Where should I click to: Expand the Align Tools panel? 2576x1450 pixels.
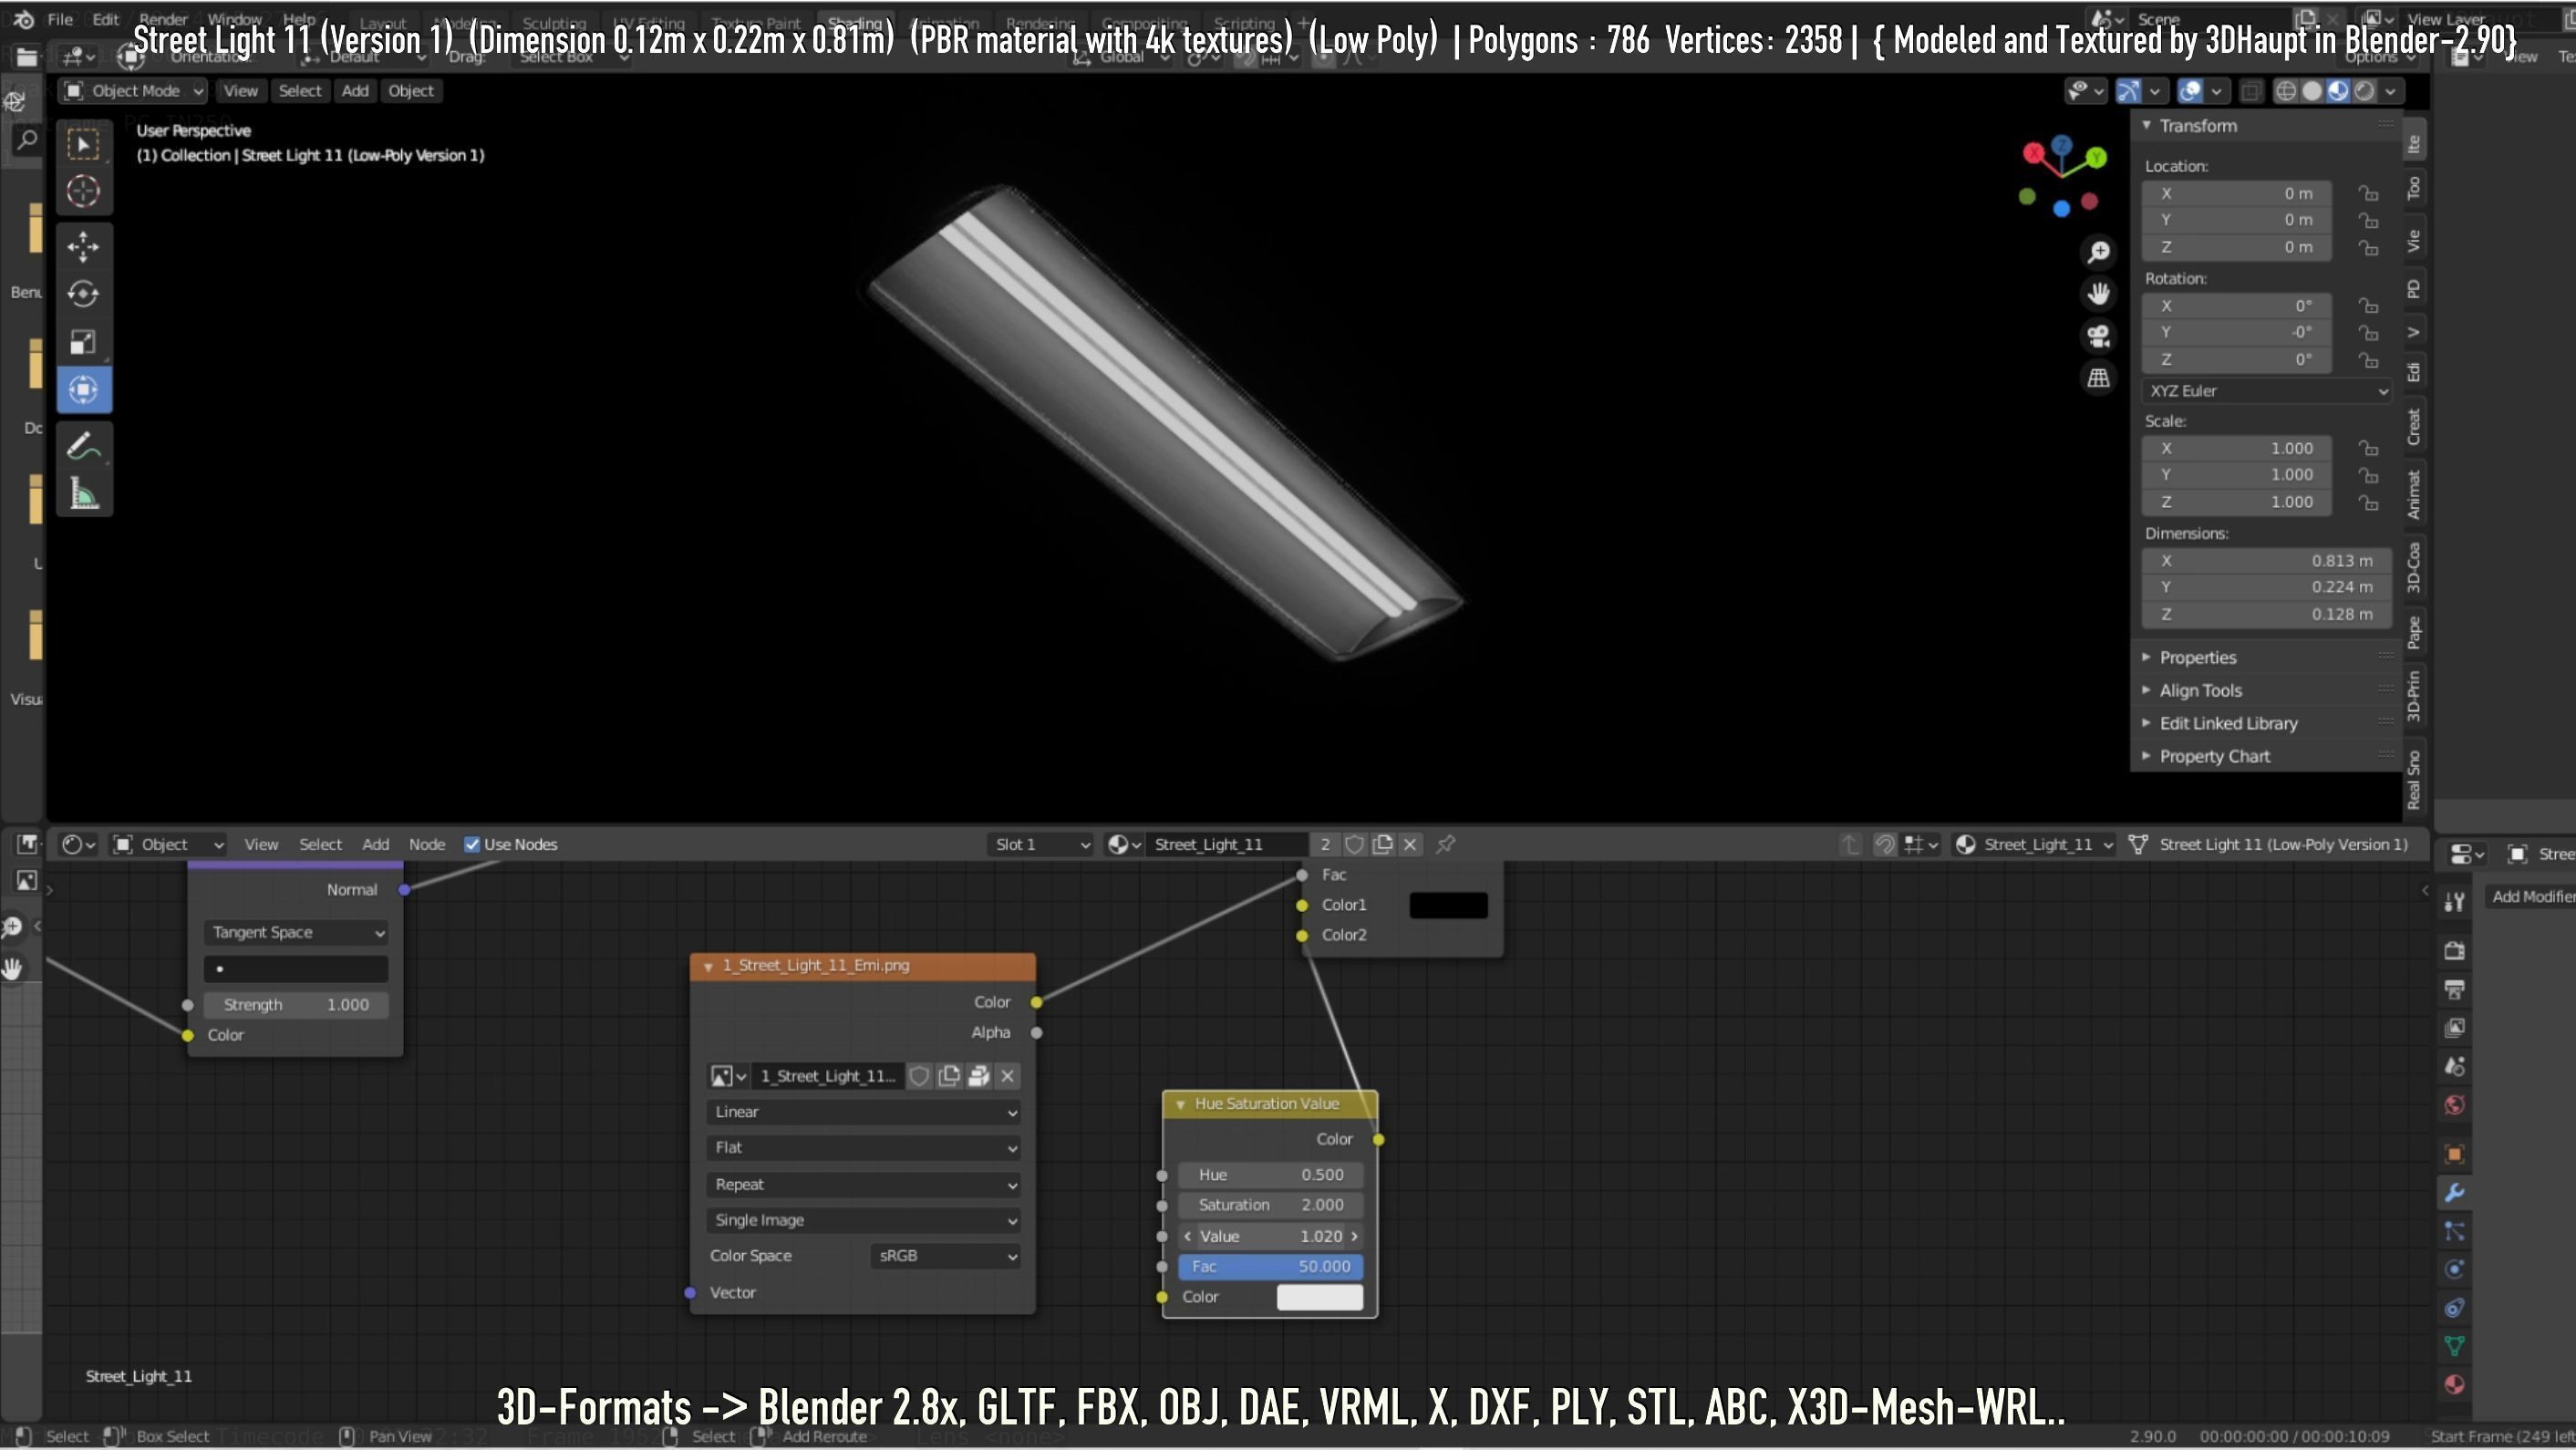(x=2200, y=690)
